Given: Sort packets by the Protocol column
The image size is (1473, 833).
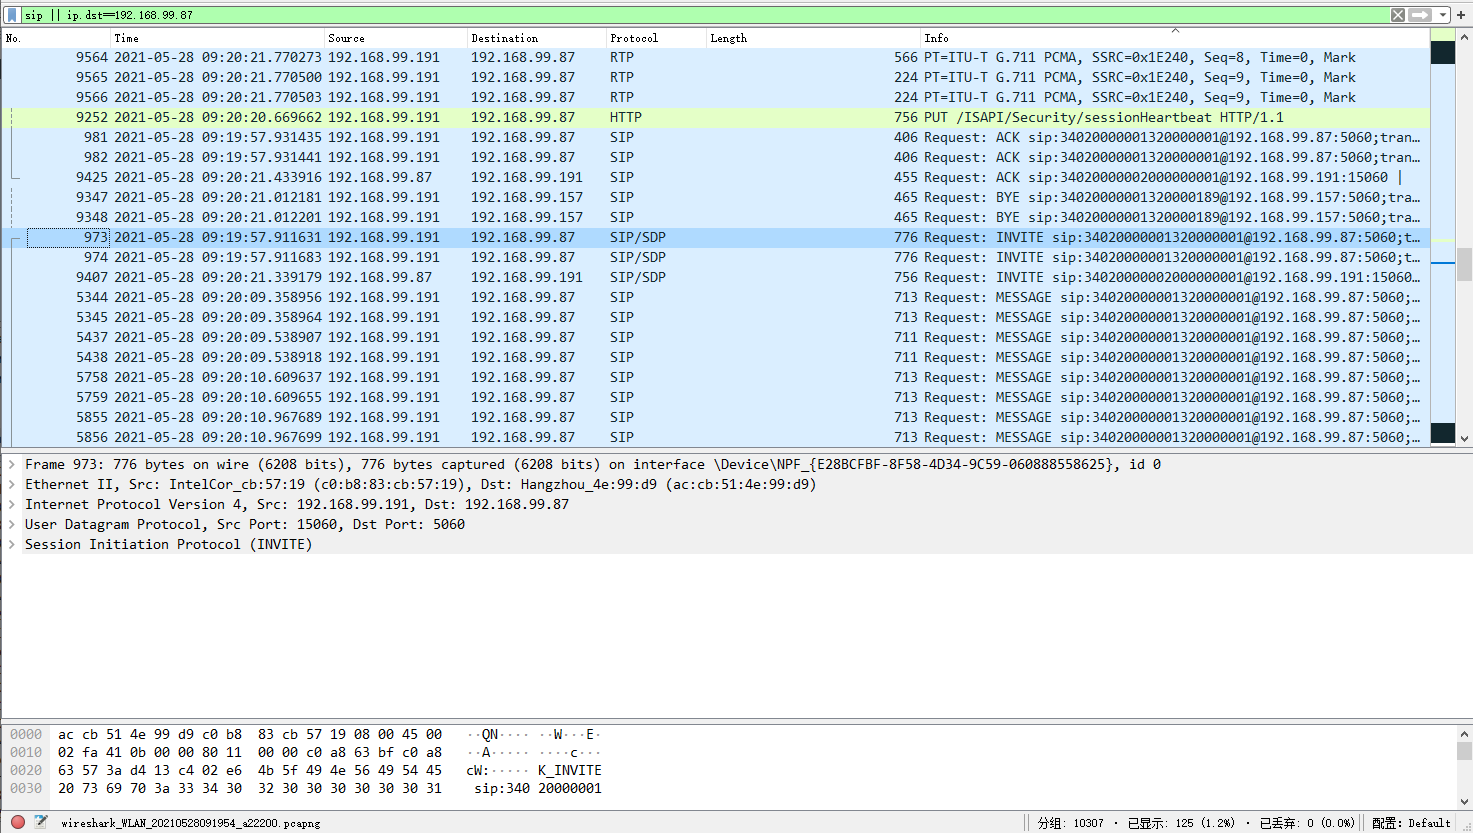Looking at the screenshot, I should click(x=655, y=38).
